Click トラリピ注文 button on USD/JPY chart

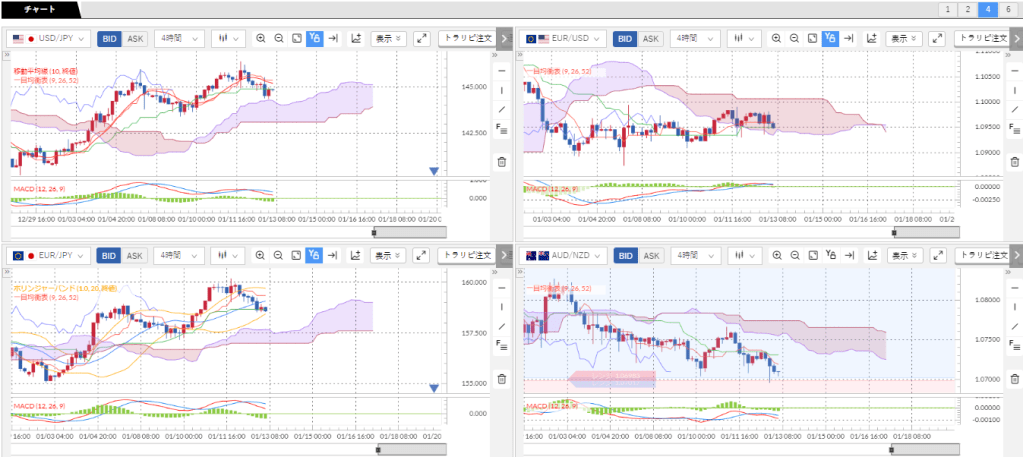click(466, 39)
